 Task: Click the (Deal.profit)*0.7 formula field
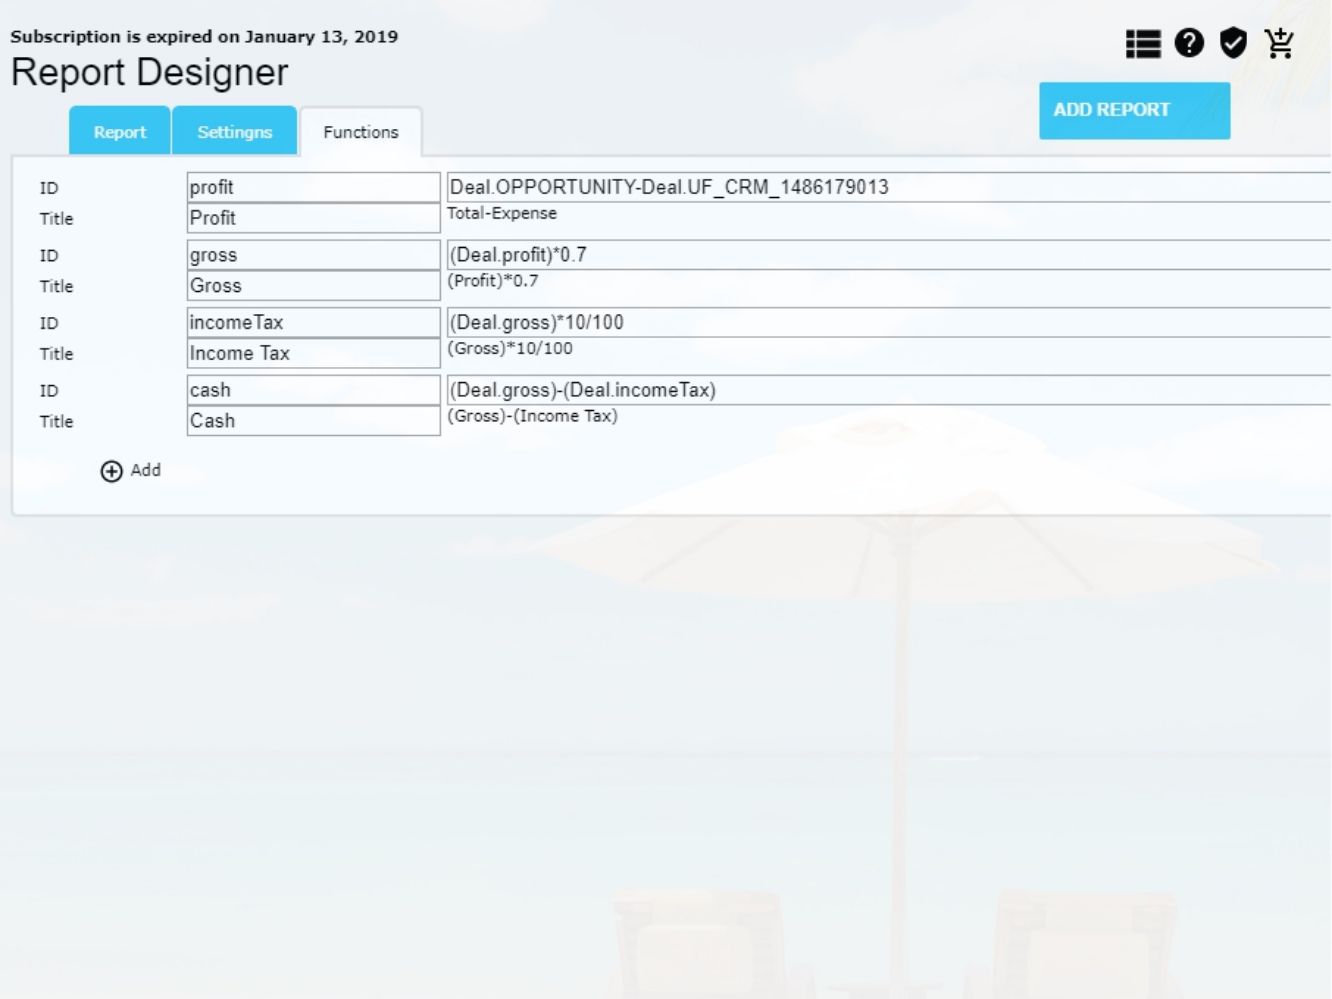click(888, 255)
